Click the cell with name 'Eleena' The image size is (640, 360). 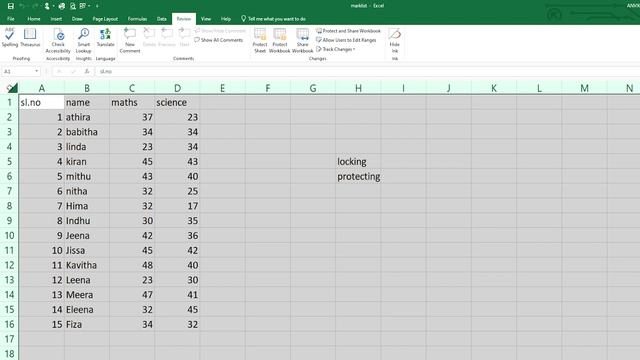[87, 310]
